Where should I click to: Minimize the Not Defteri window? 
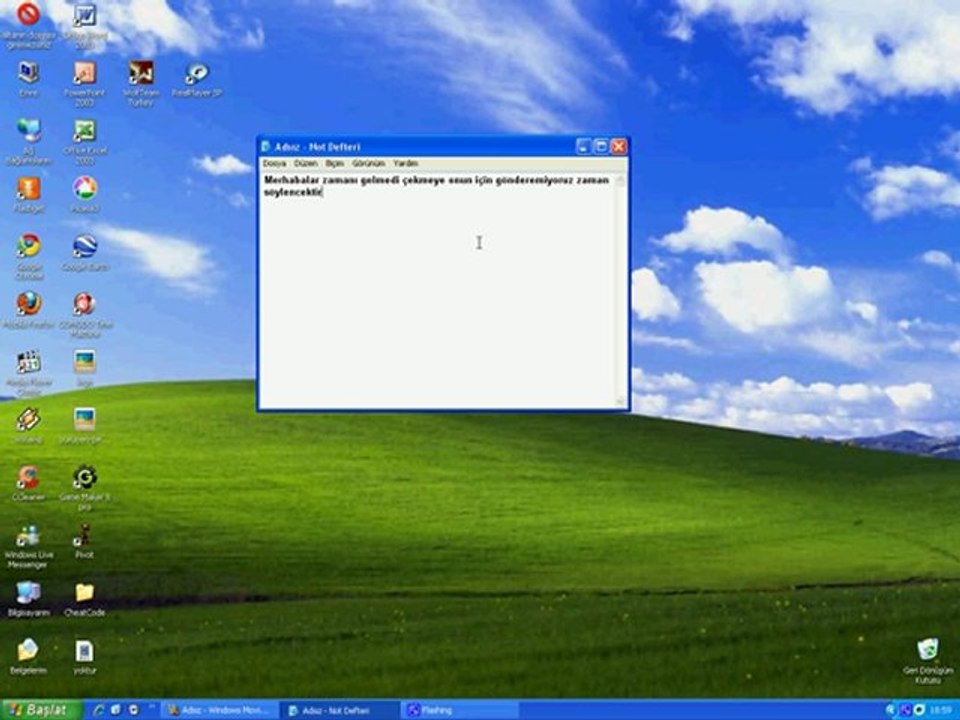(x=583, y=146)
